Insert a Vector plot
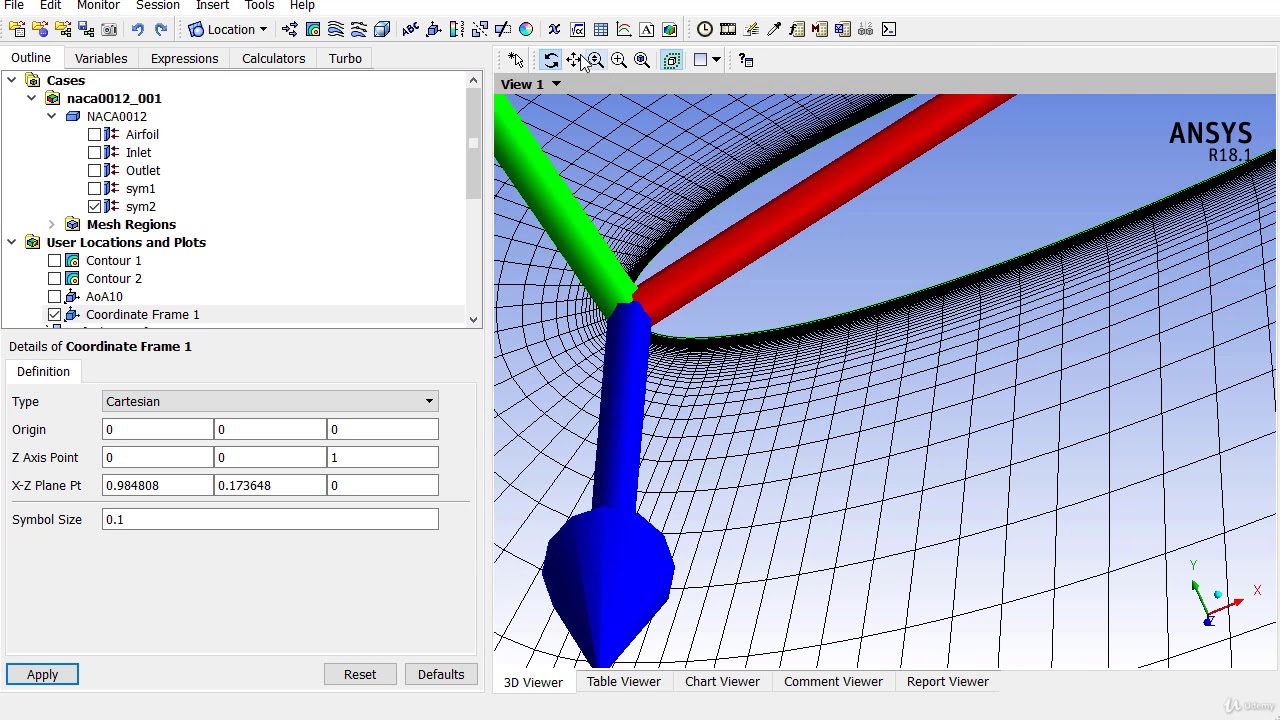Screen dimensions: 1280x720 point(289,29)
